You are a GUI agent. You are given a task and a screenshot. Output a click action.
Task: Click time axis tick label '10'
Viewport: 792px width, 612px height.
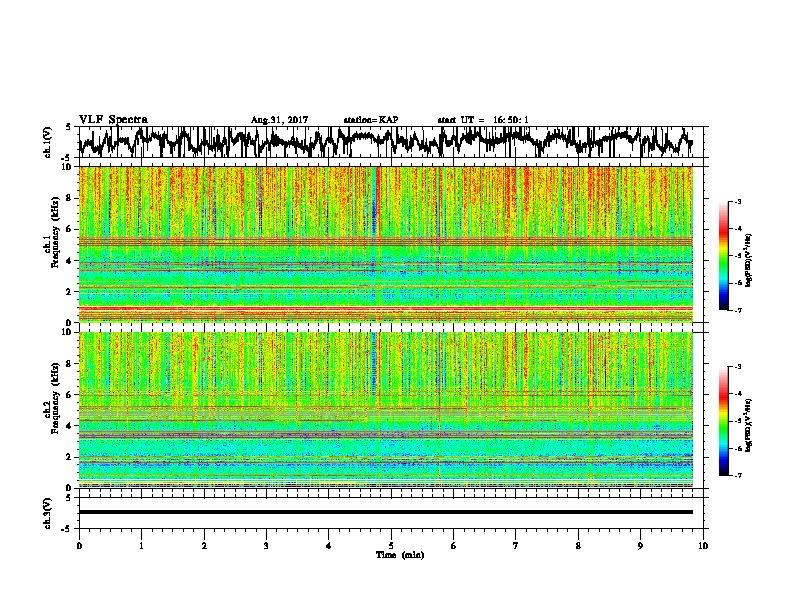click(703, 546)
